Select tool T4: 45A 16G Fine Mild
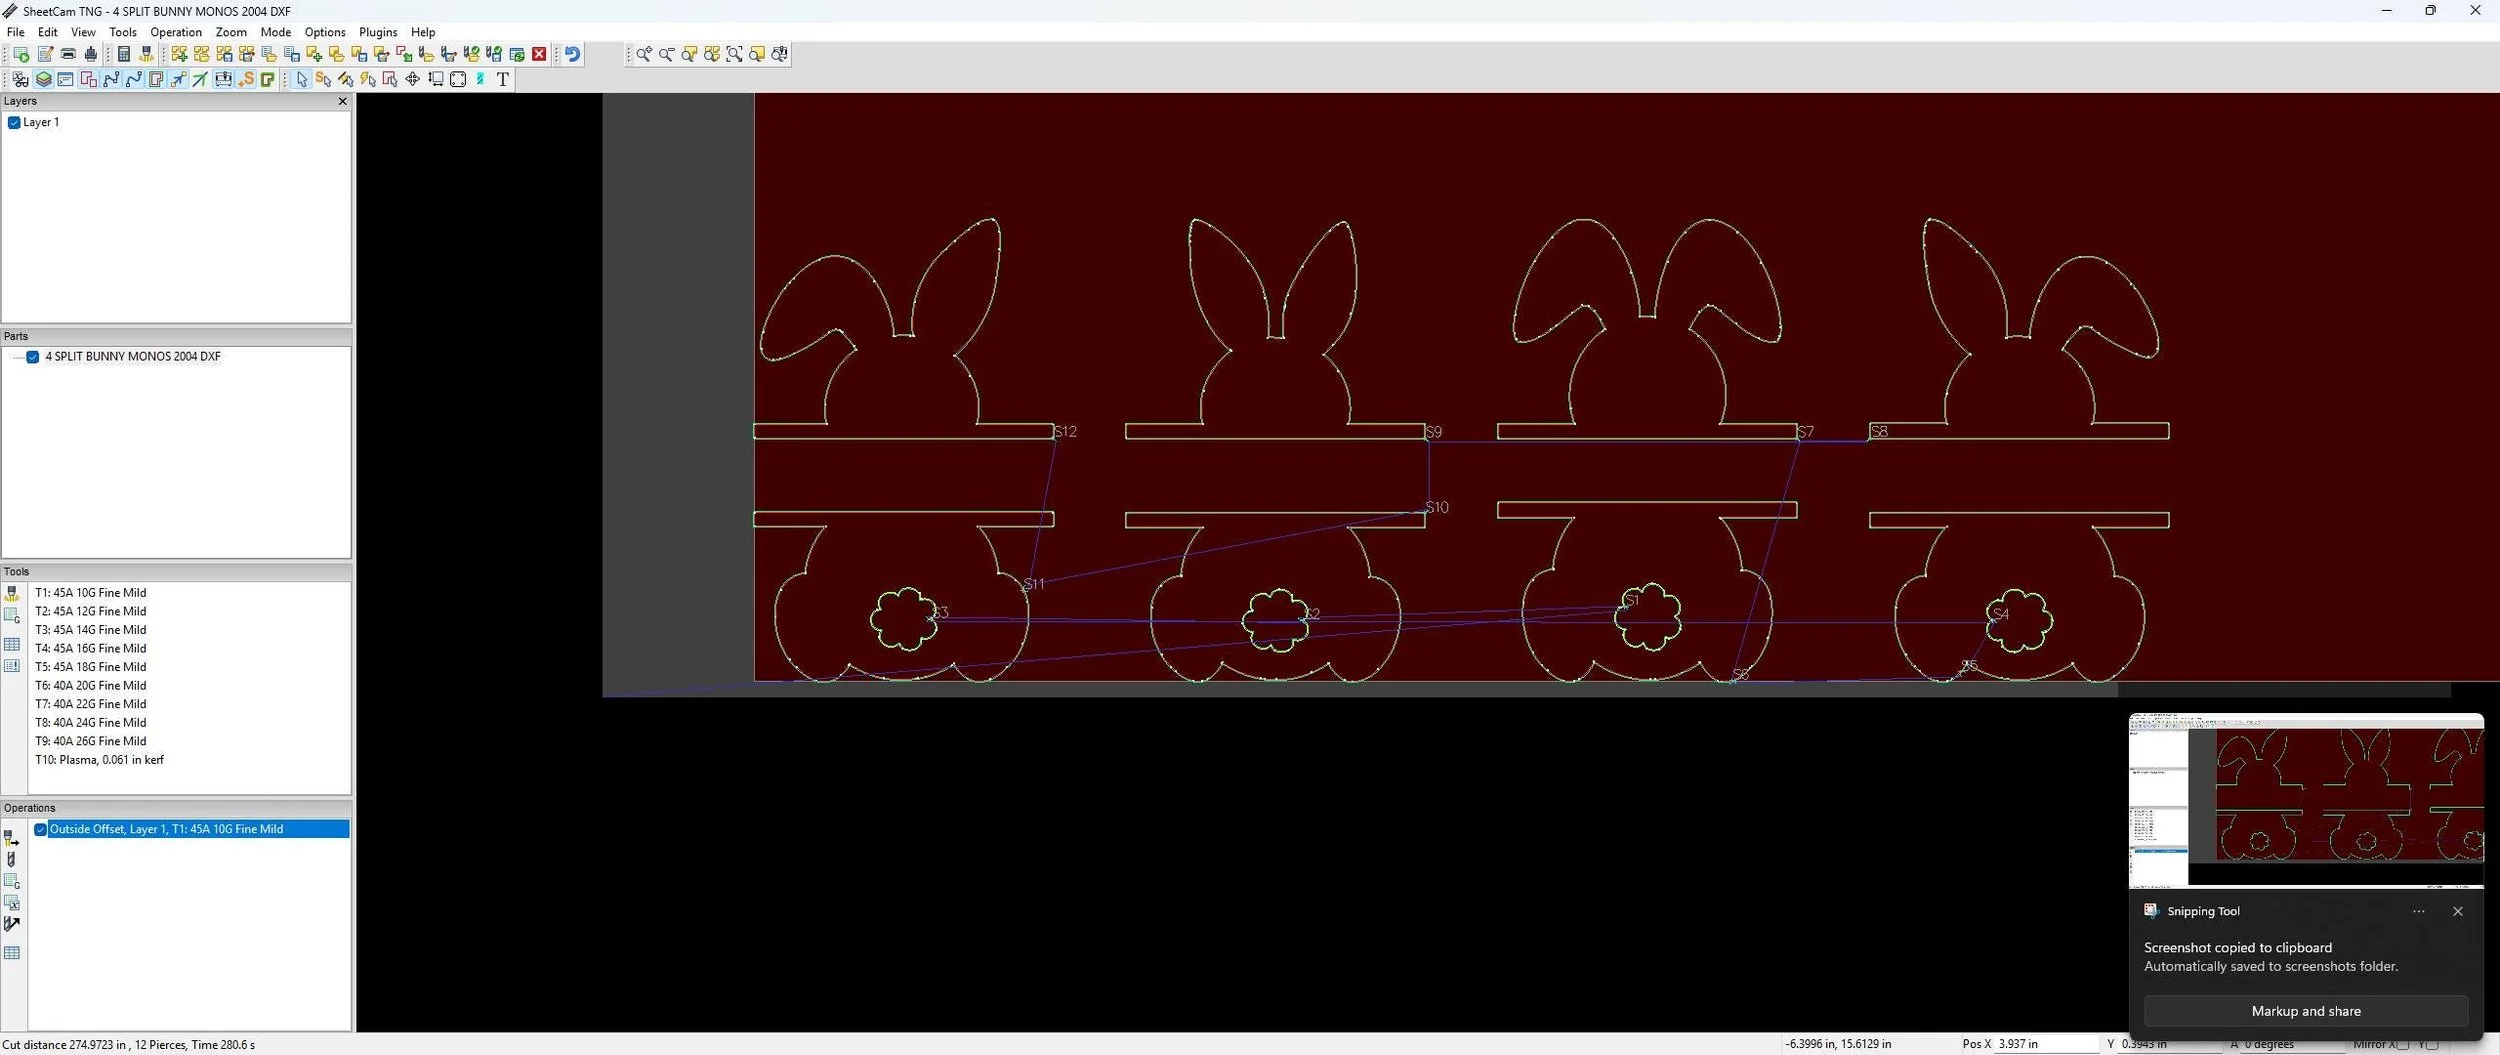The image size is (2500, 1055). pyautogui.click(x=91, y=648)
